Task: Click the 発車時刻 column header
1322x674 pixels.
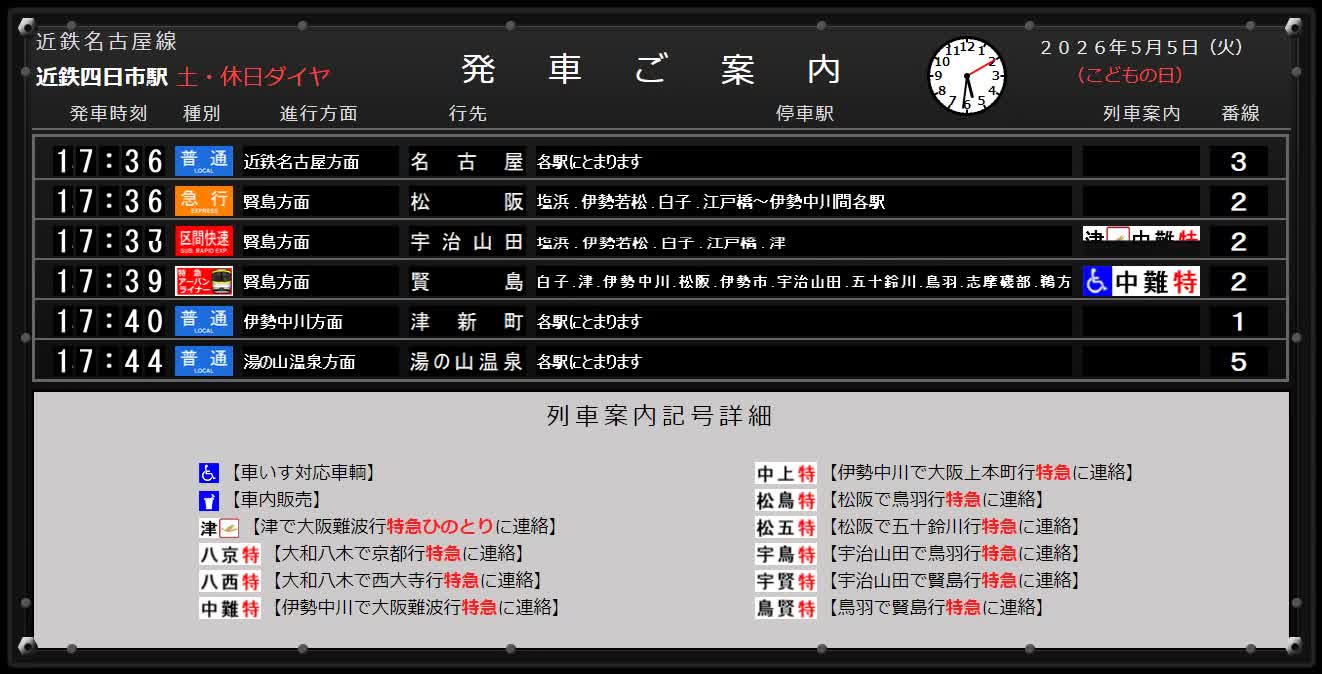Action: 108,114
